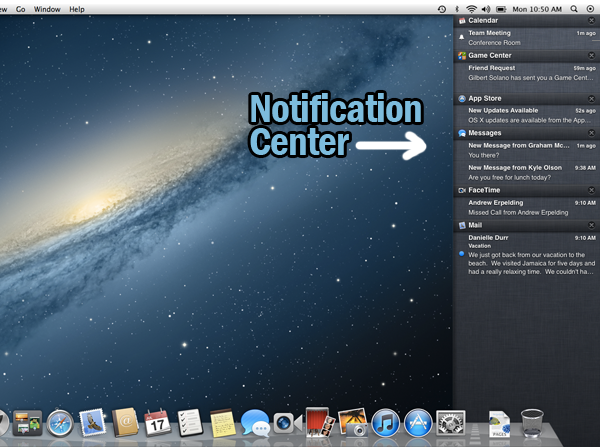Launch Messages speech bubble in Dock
600x447 pixels.
pos(255,423)
